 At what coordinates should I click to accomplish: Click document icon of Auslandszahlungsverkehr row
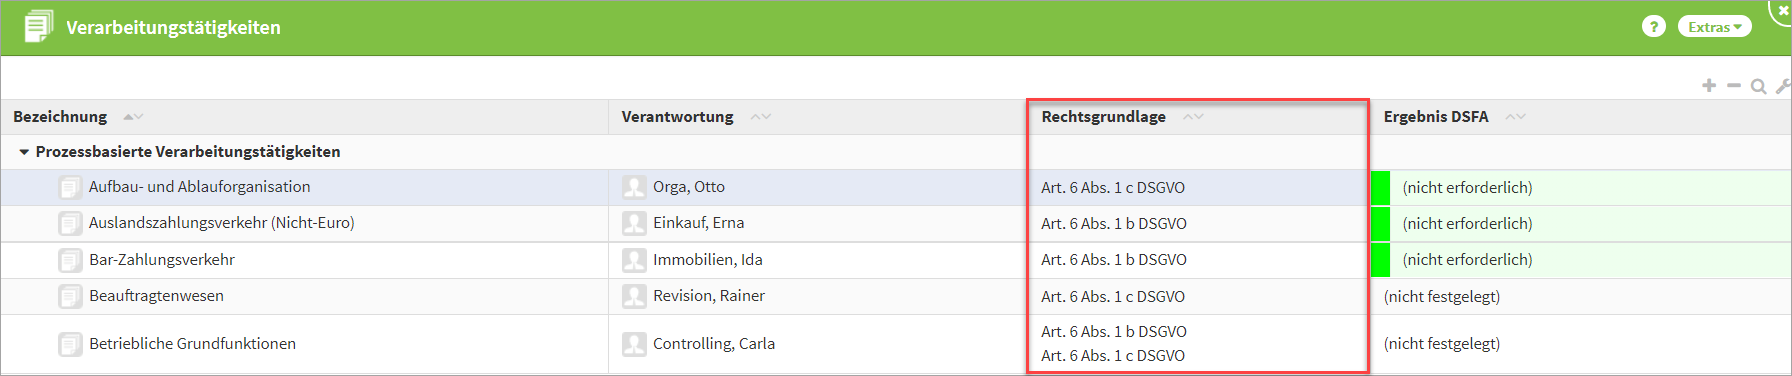pyautogui.click(x=70, y=223)
